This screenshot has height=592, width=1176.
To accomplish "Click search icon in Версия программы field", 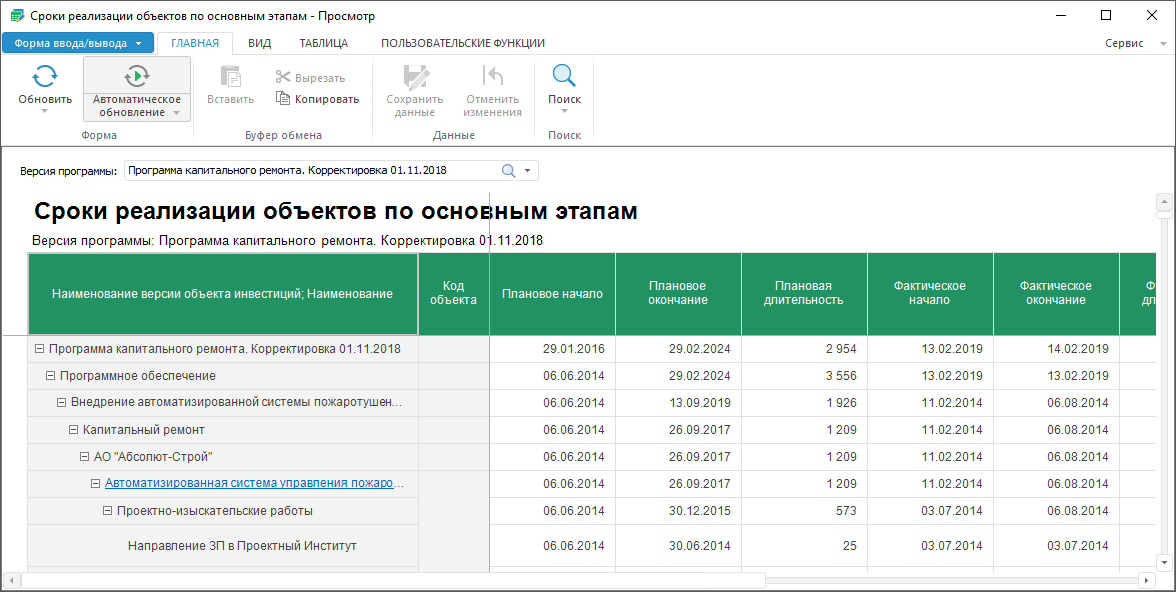I will (508, 171).
